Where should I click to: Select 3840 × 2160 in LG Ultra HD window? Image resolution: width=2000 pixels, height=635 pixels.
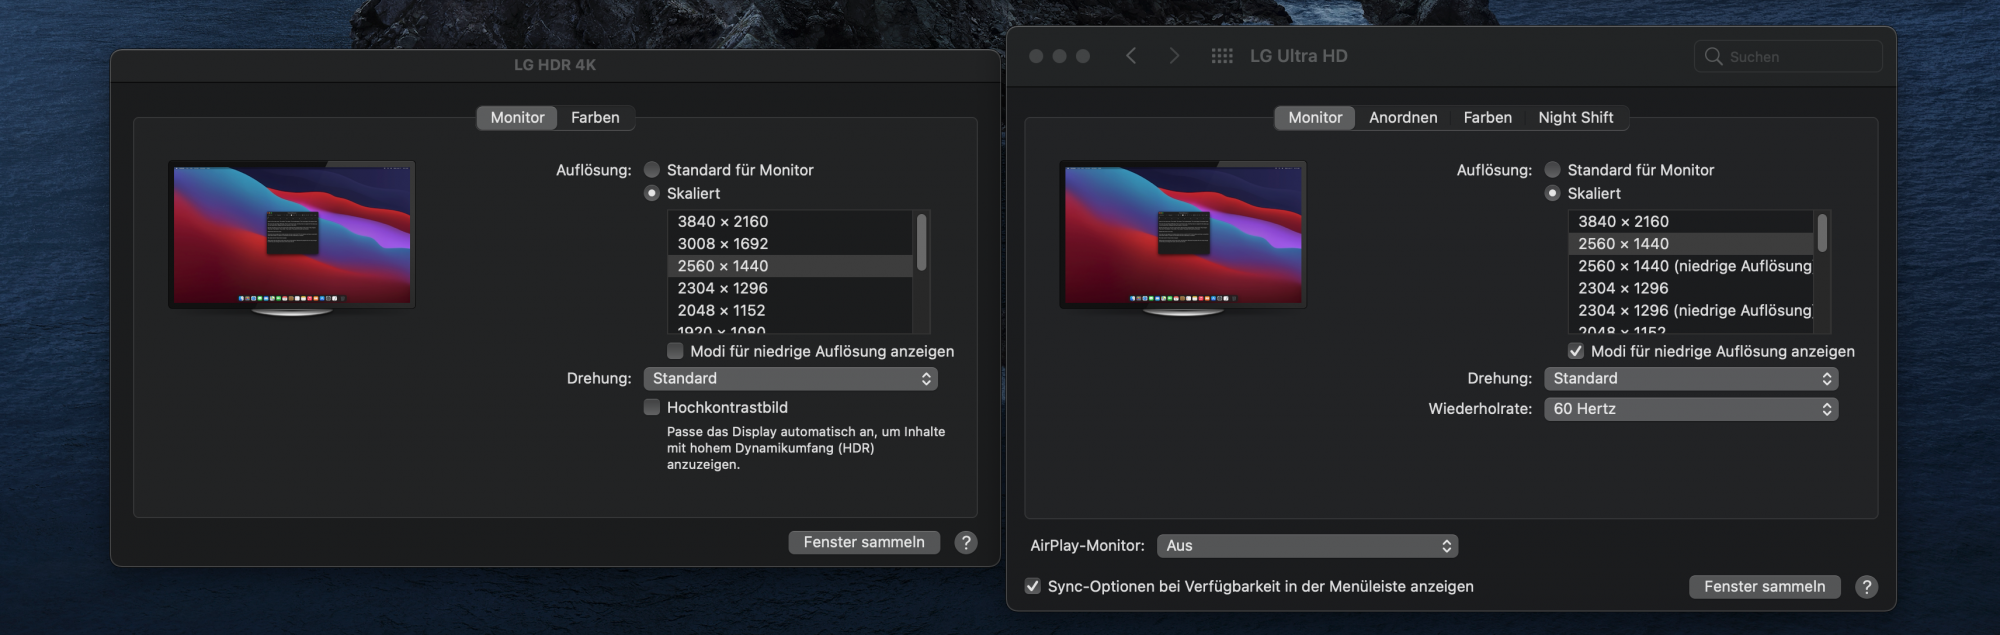1690,221
